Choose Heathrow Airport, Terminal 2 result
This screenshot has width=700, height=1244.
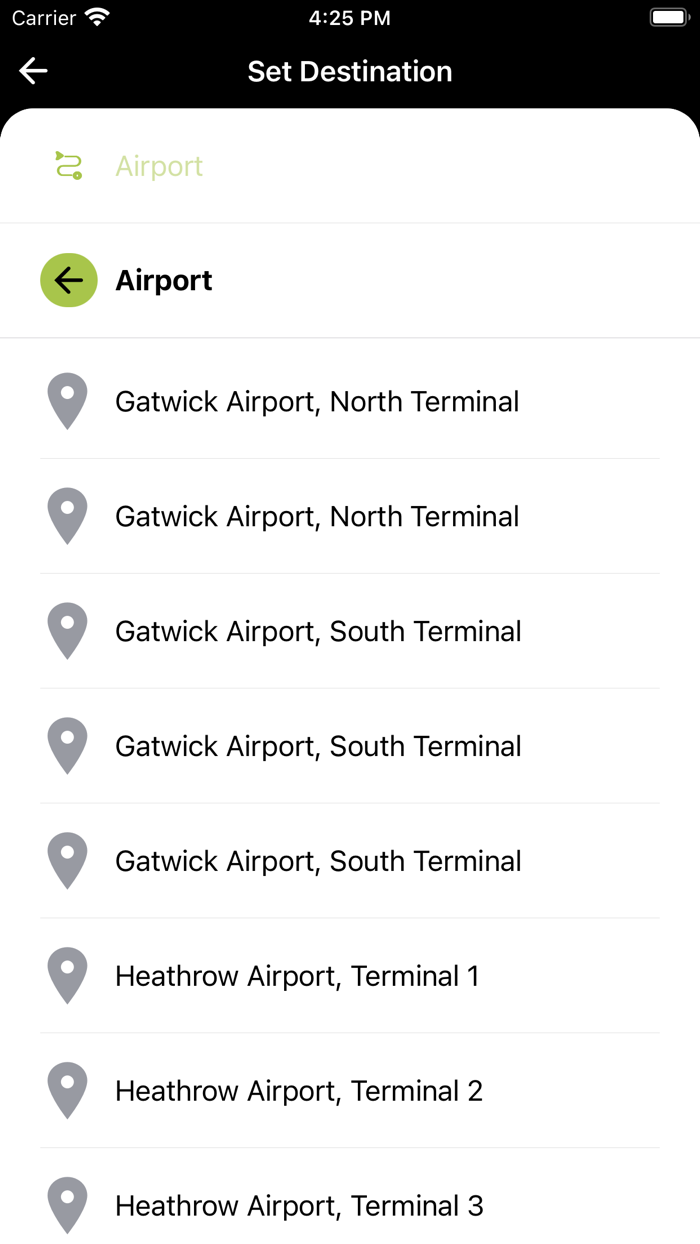[x=299, y=1090]
